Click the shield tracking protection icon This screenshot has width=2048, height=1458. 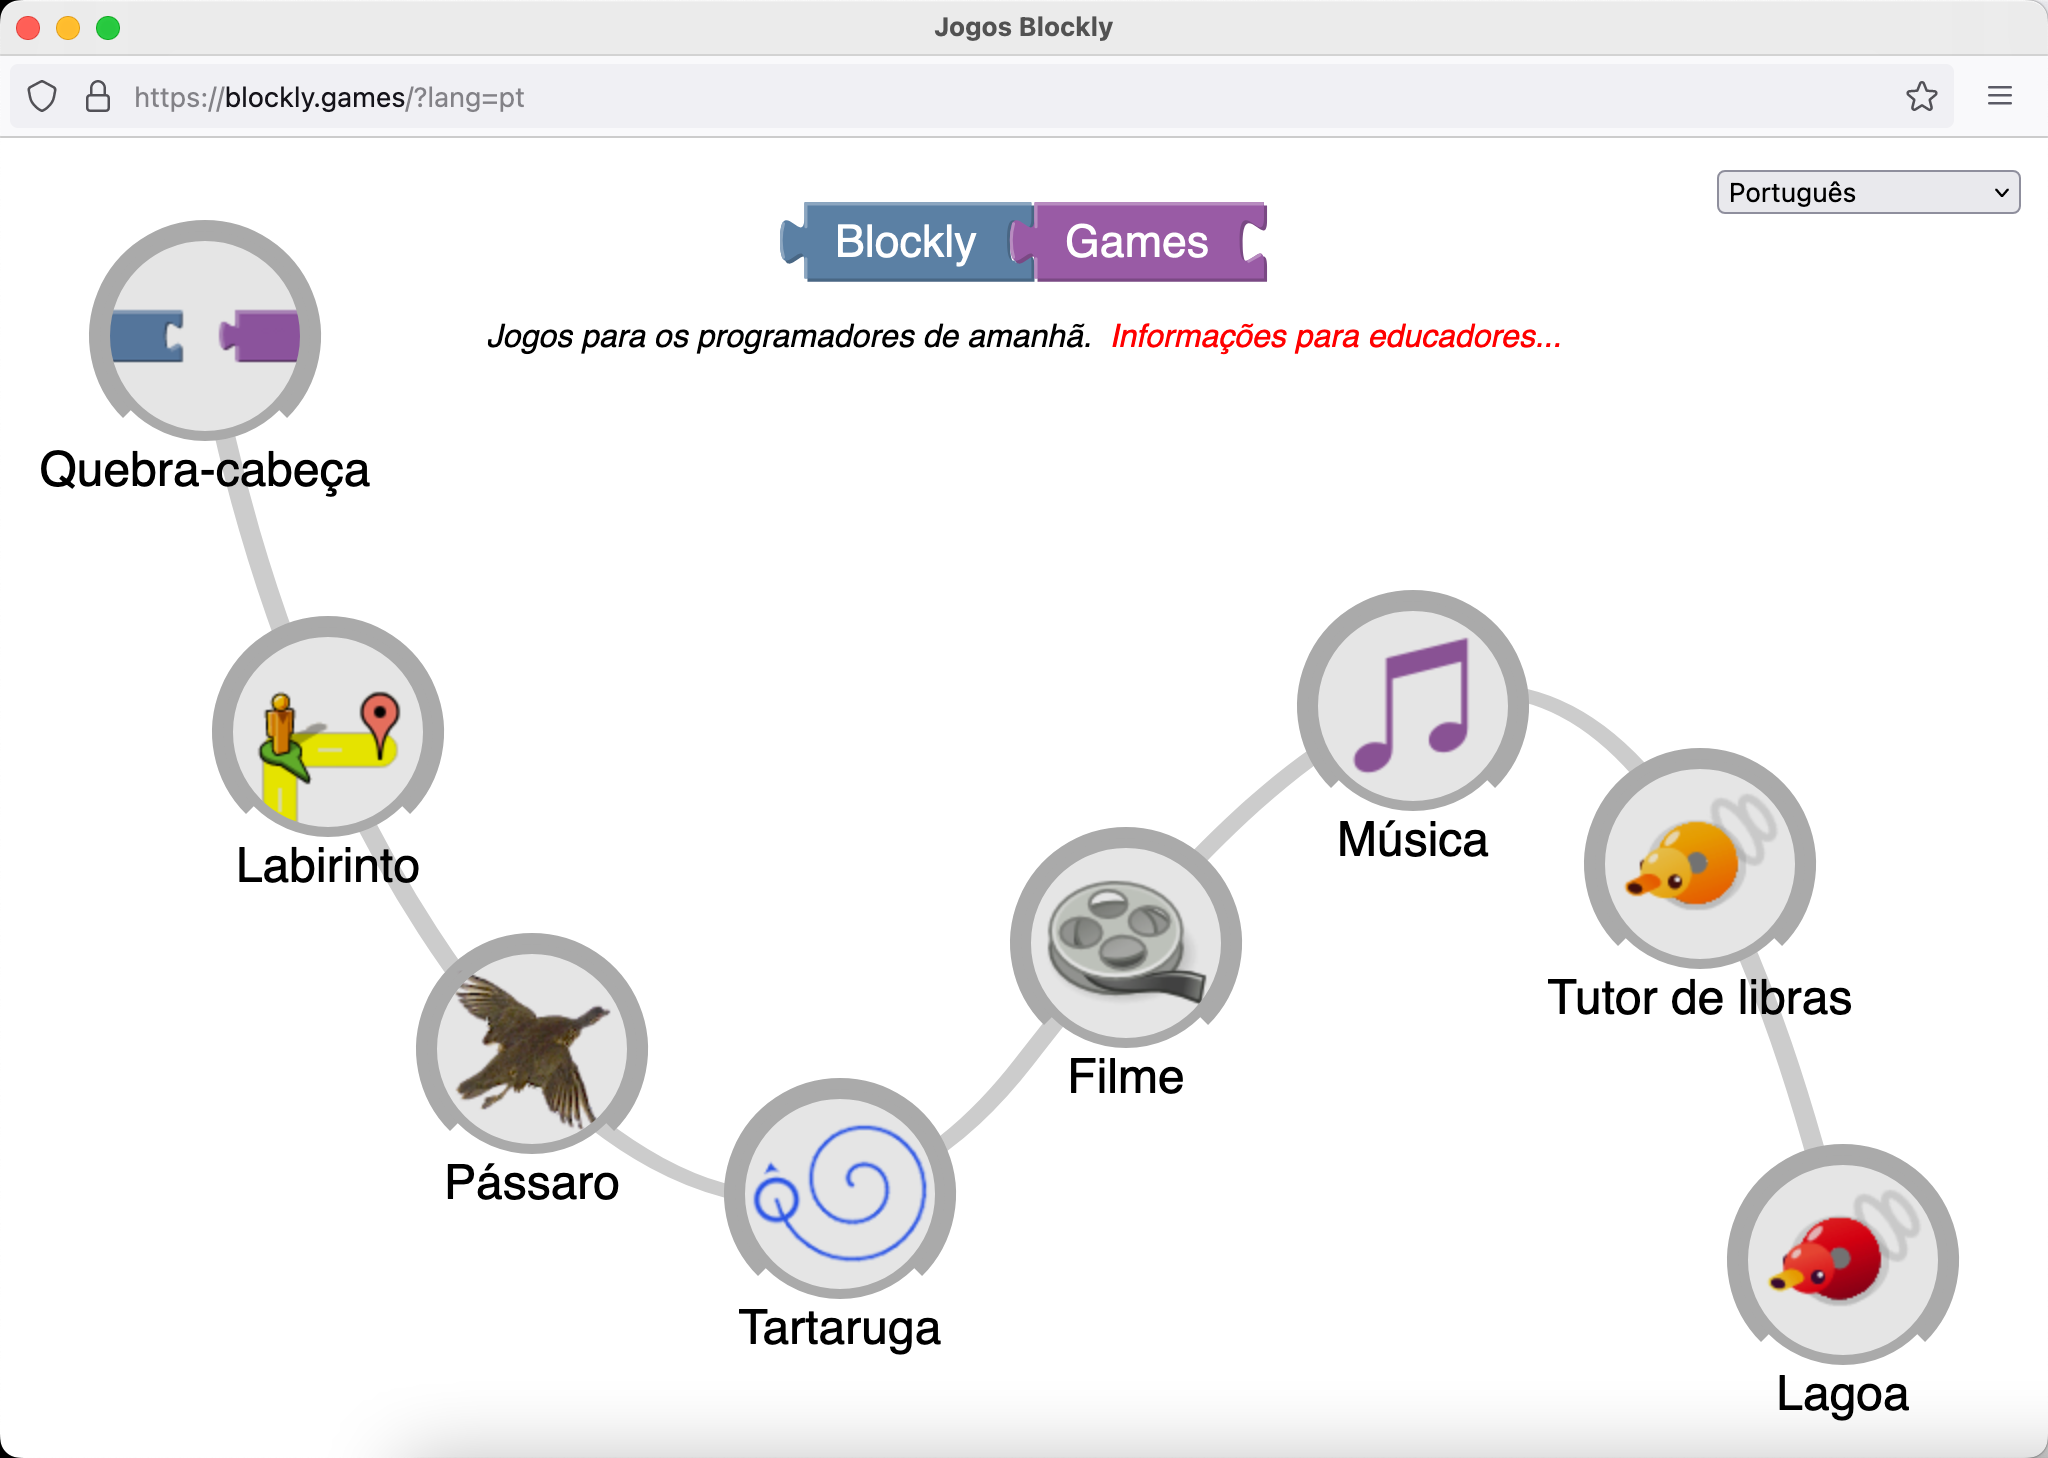[x=42, y=97]
